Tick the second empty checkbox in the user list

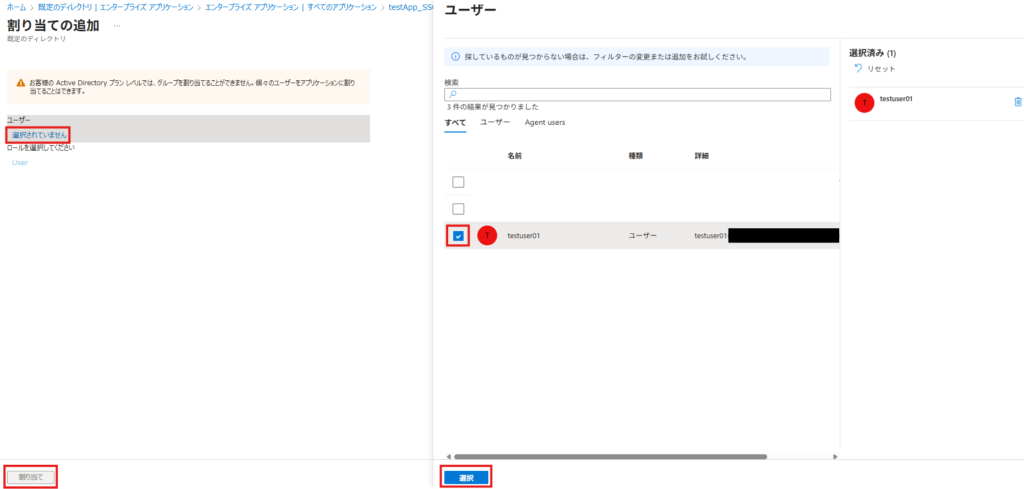point(459,209)
